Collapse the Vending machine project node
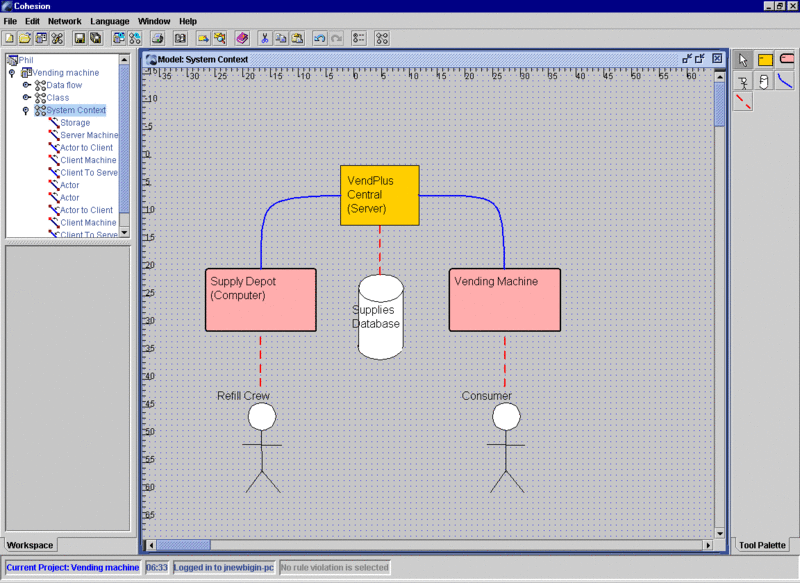The width and height of the screenshot is (800, 583). pyautogui.click(x=12, y=73)
